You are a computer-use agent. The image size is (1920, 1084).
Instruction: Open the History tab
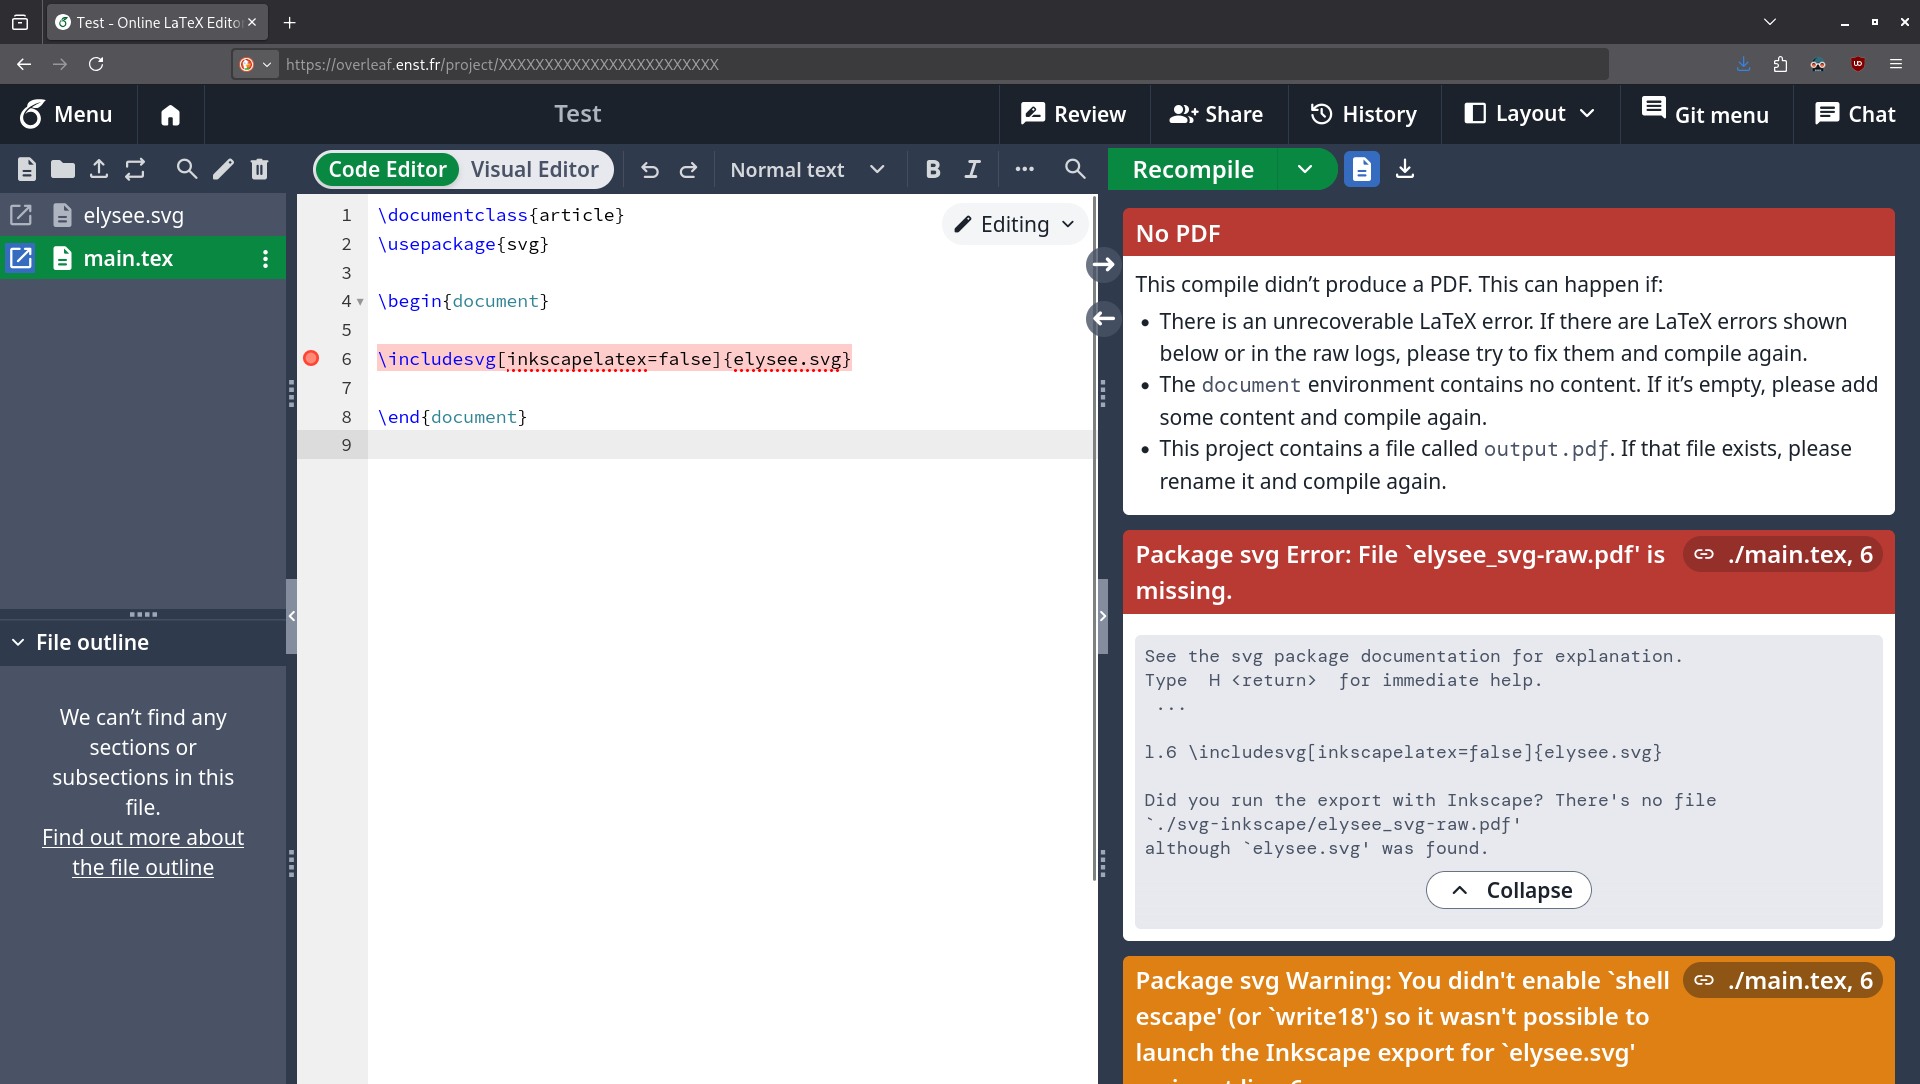pyautogui.click(x=1364, y=114)
